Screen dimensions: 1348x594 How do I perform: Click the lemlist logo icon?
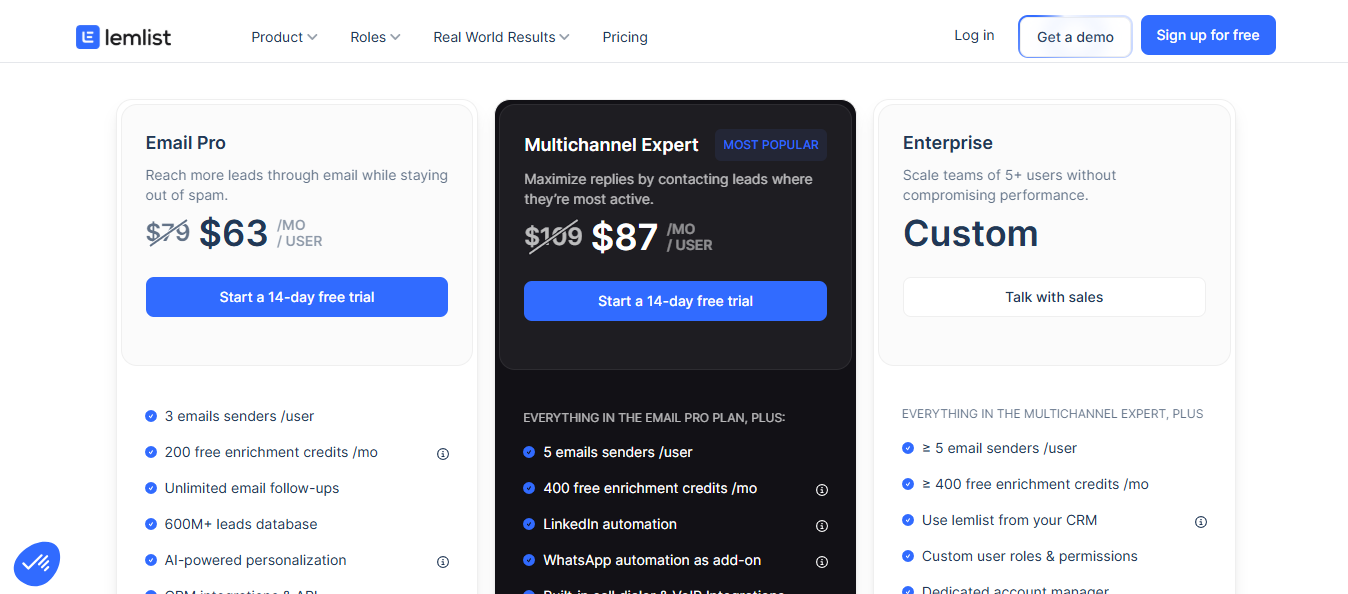point(88,36)
